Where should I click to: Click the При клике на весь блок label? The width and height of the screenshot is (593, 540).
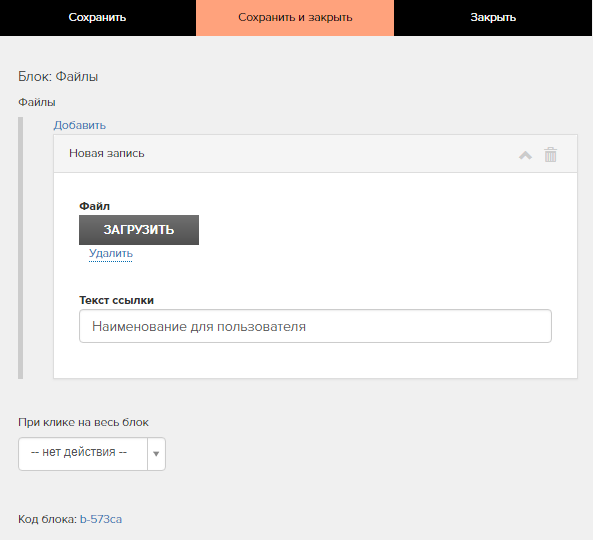[83, 422]
